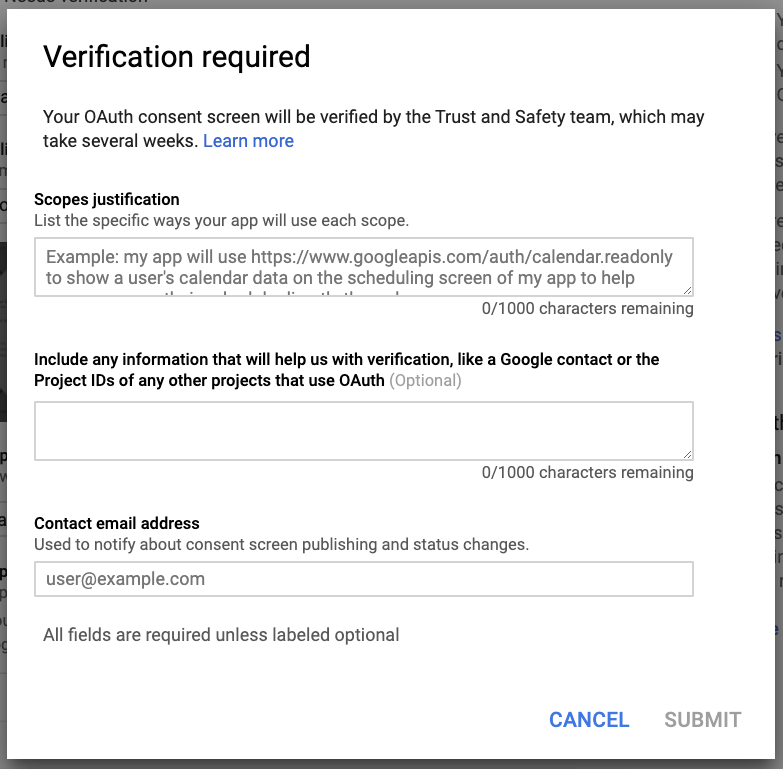This screenshot has height=769, width=783.
Task: Click the Verification required dialog title
Action: pos(177,57)
